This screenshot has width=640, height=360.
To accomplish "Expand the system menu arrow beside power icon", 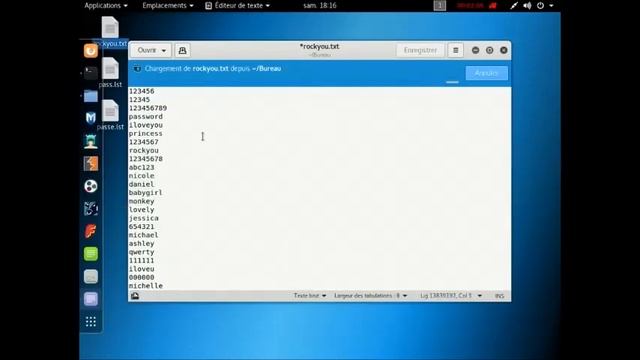I will coord(551,6).
